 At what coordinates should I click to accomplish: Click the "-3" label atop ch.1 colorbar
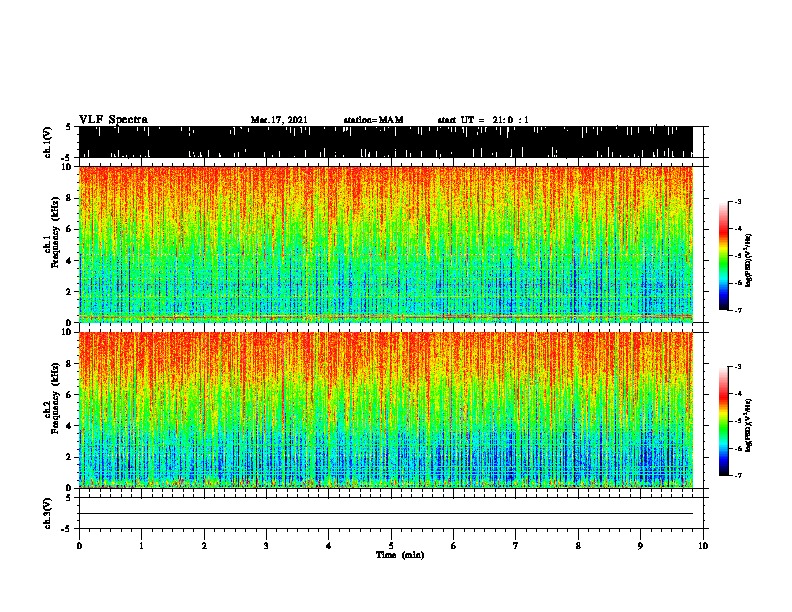738,201
